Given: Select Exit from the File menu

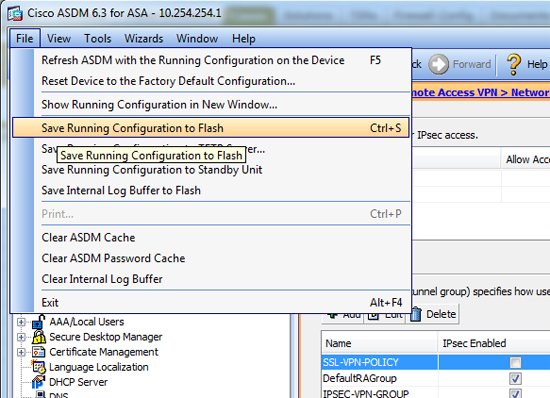Looking at the screenshot, I should click(211, 303).
